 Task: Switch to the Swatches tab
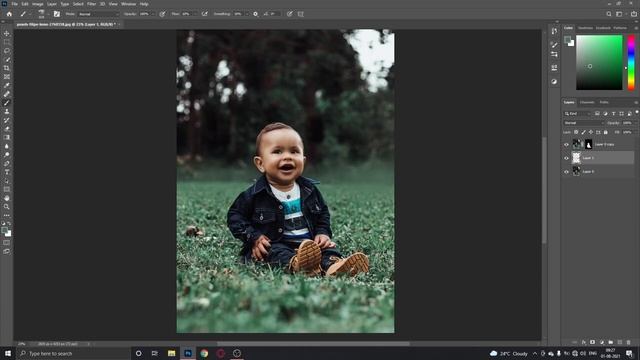pyautogui.click(x=585, y=28)
